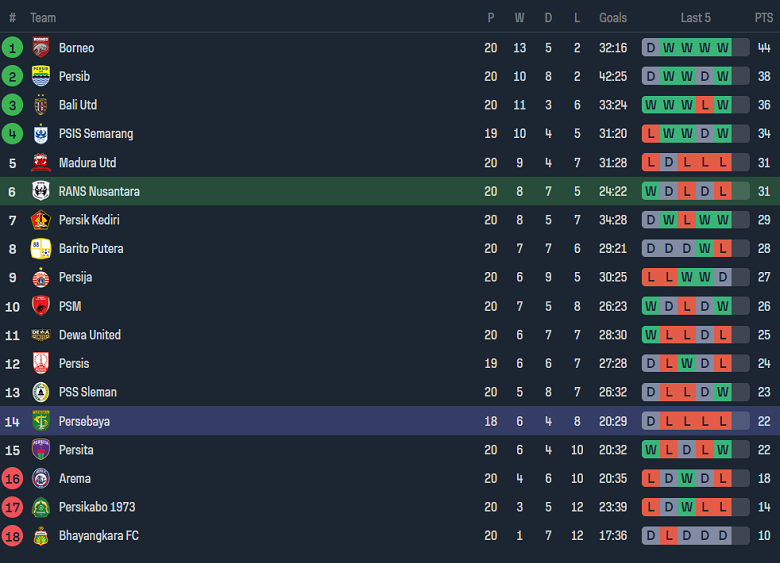The image size is (780, 563).
Task: Click the Barito Putera logo
Action: click(x=41, y=249)
